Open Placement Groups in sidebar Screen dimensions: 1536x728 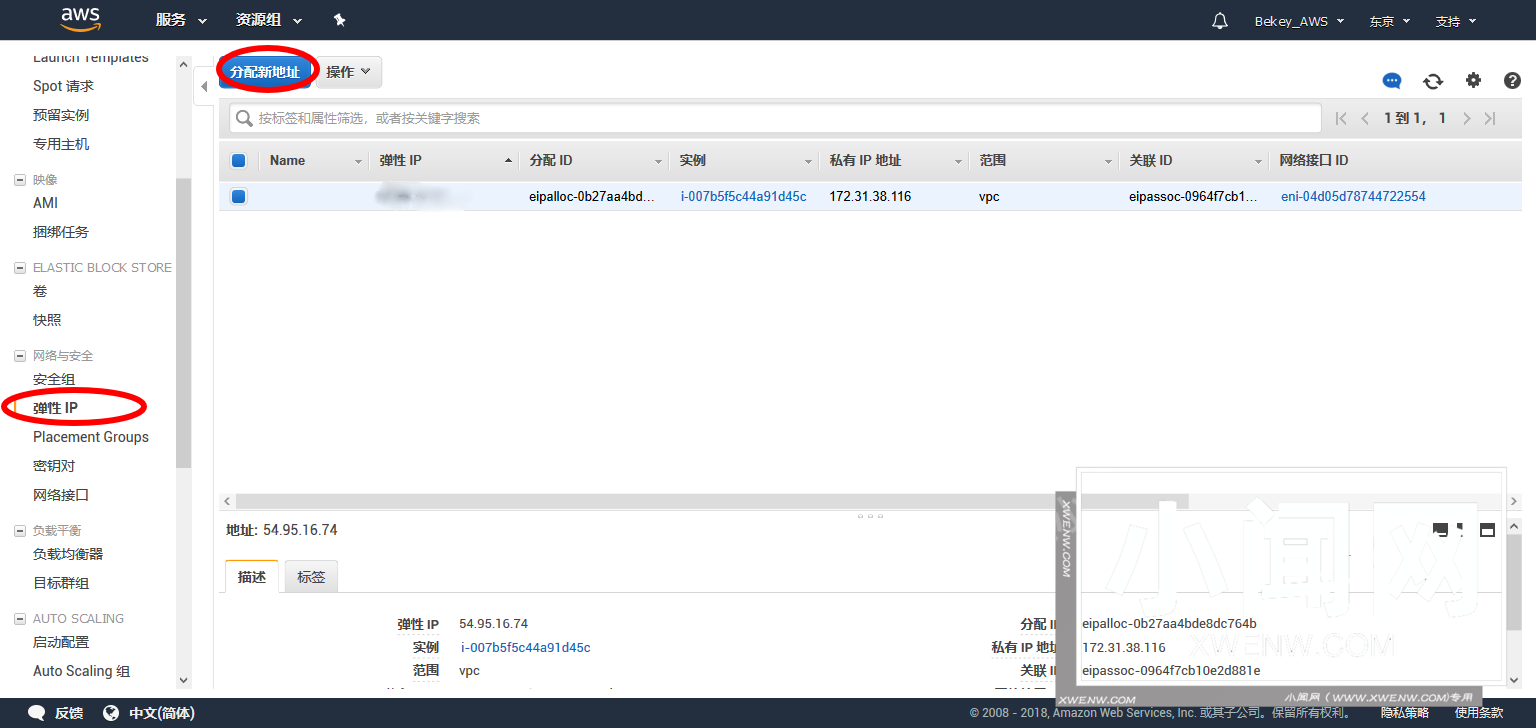(91, 437)
